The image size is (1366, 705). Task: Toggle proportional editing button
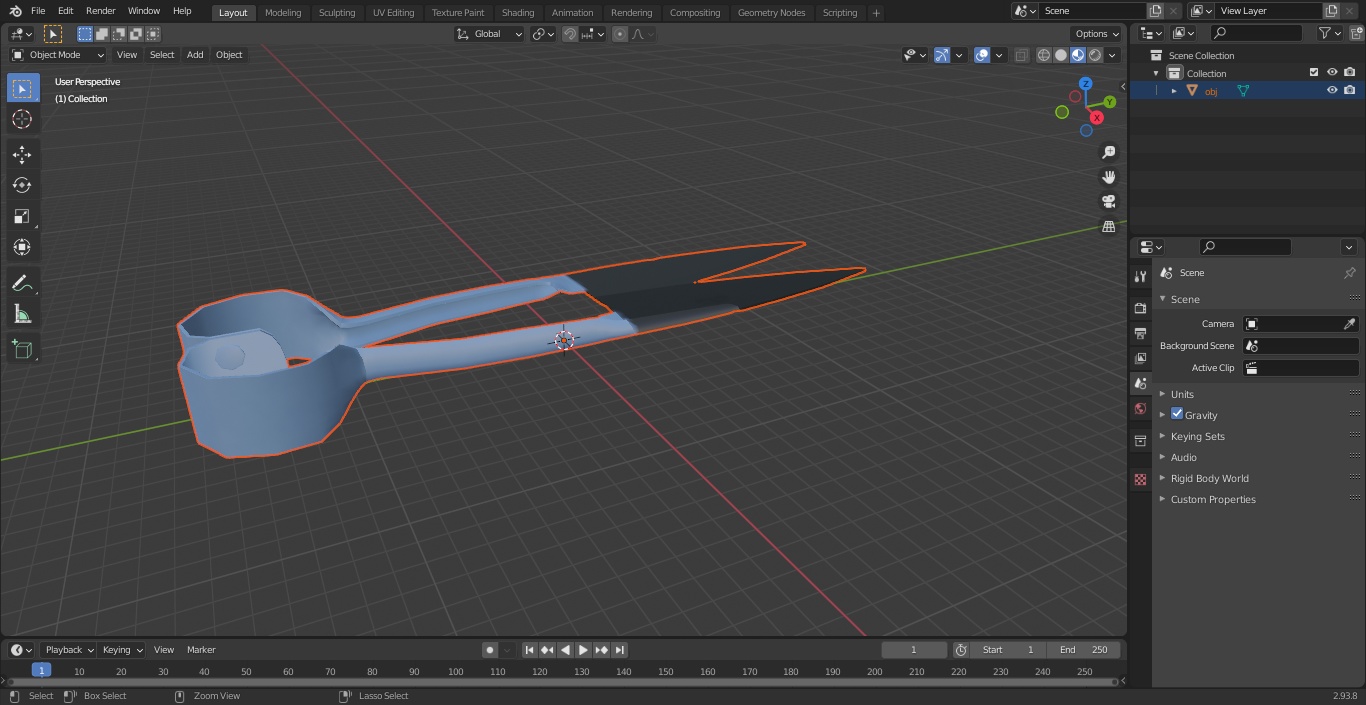620,34
